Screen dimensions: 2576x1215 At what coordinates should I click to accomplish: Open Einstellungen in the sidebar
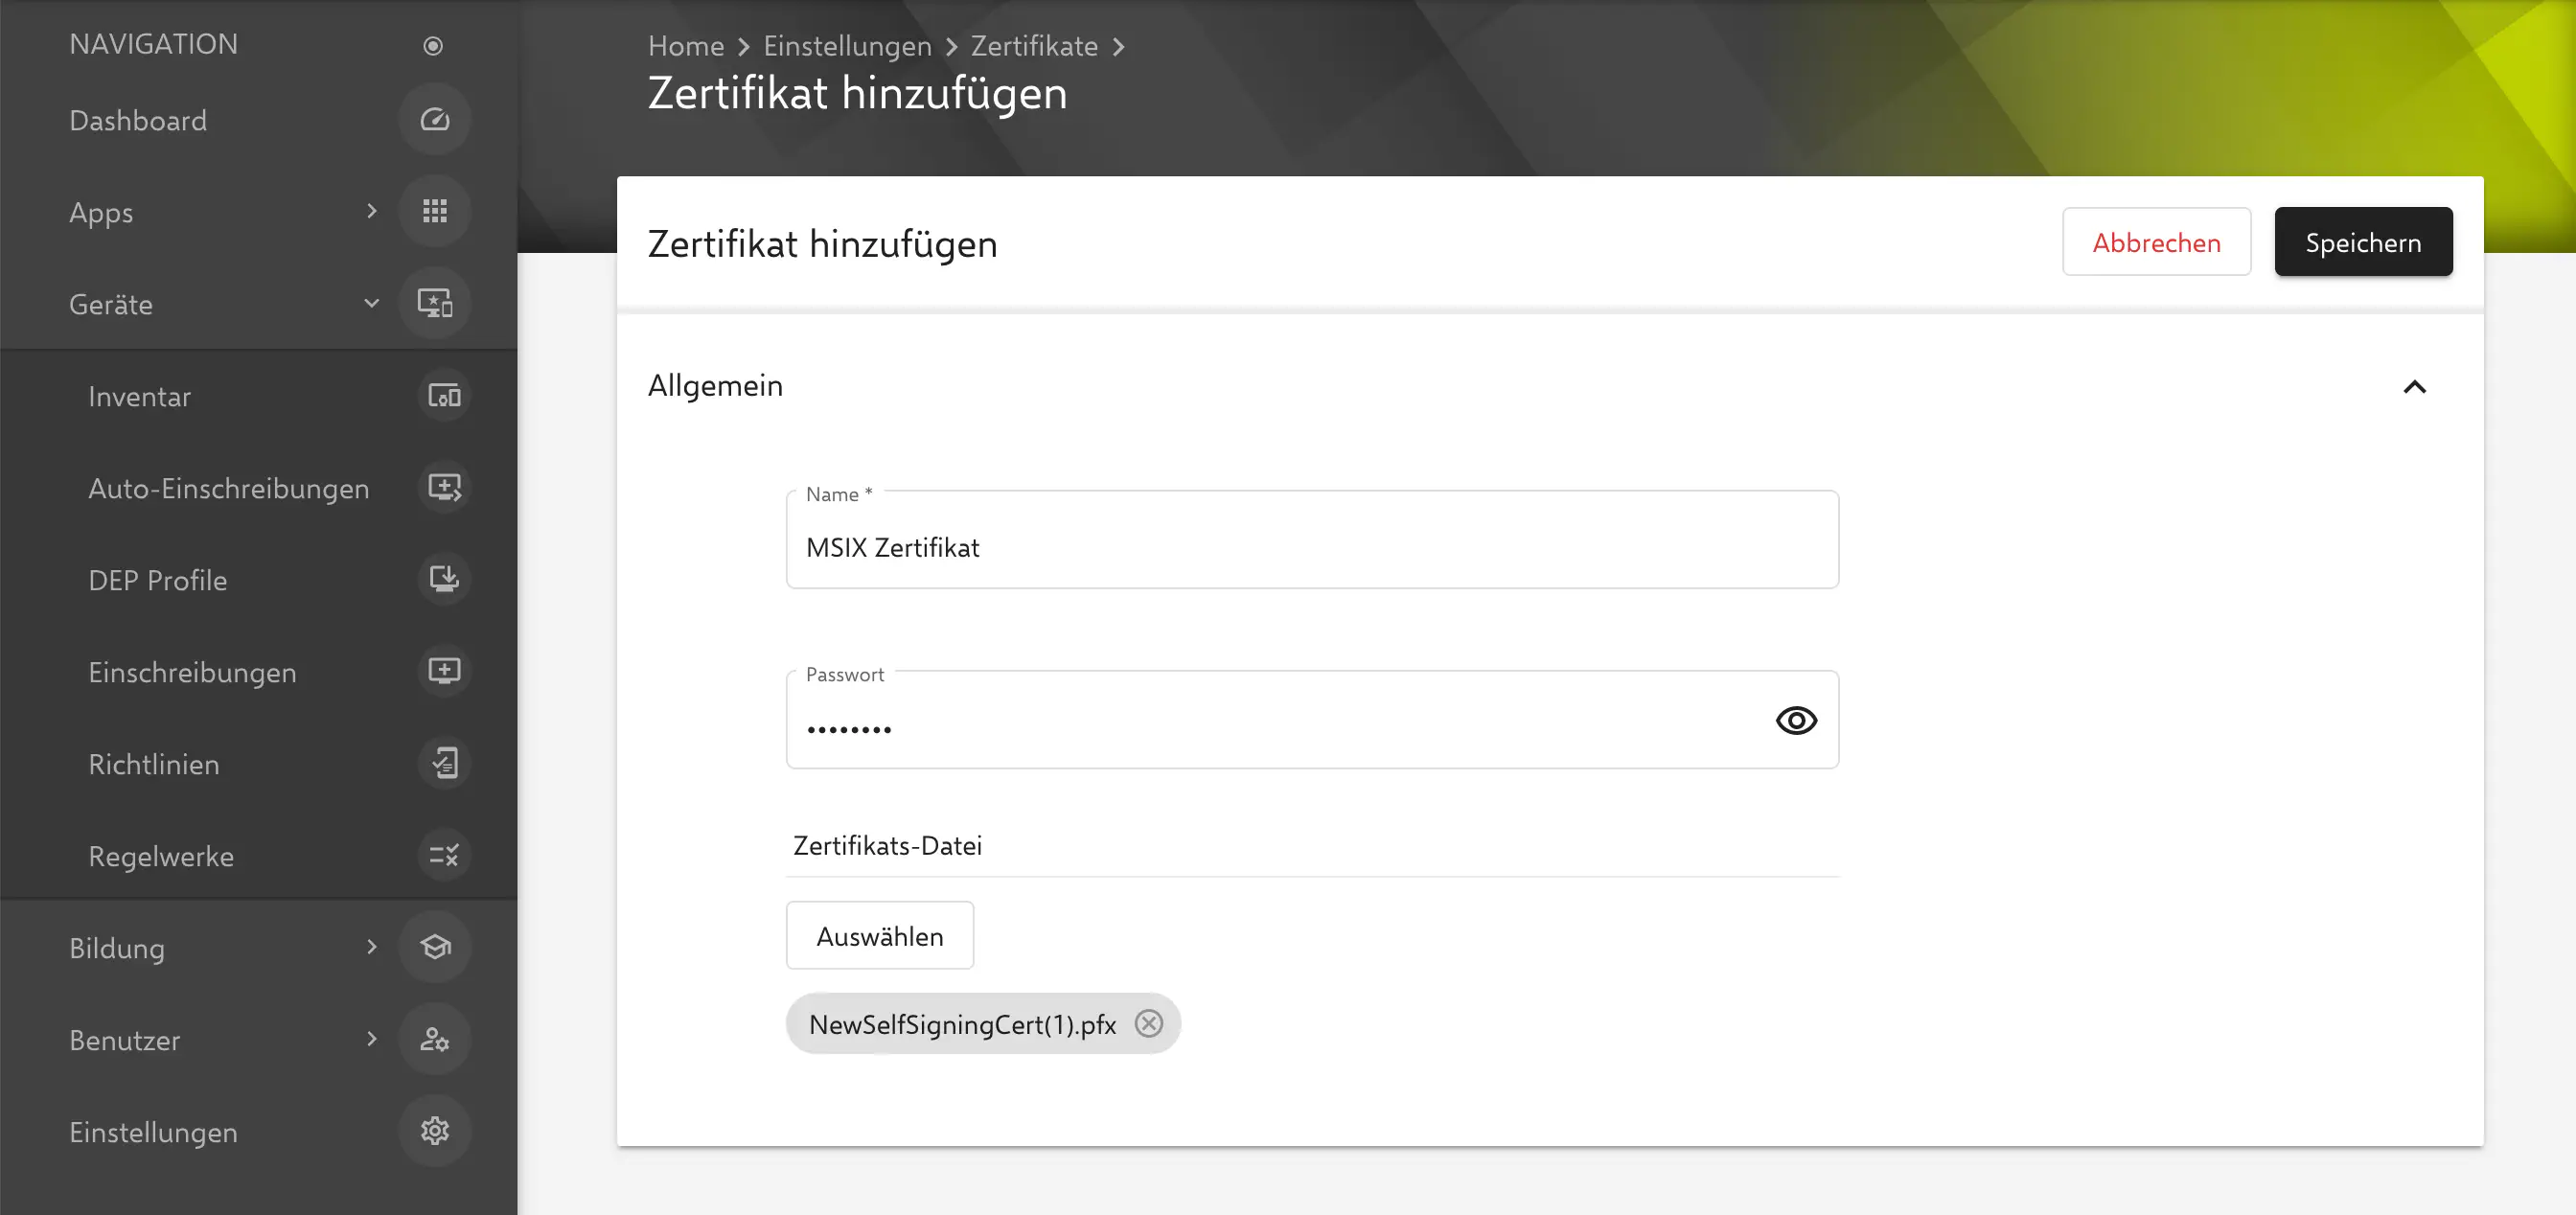pos(153,1133)
